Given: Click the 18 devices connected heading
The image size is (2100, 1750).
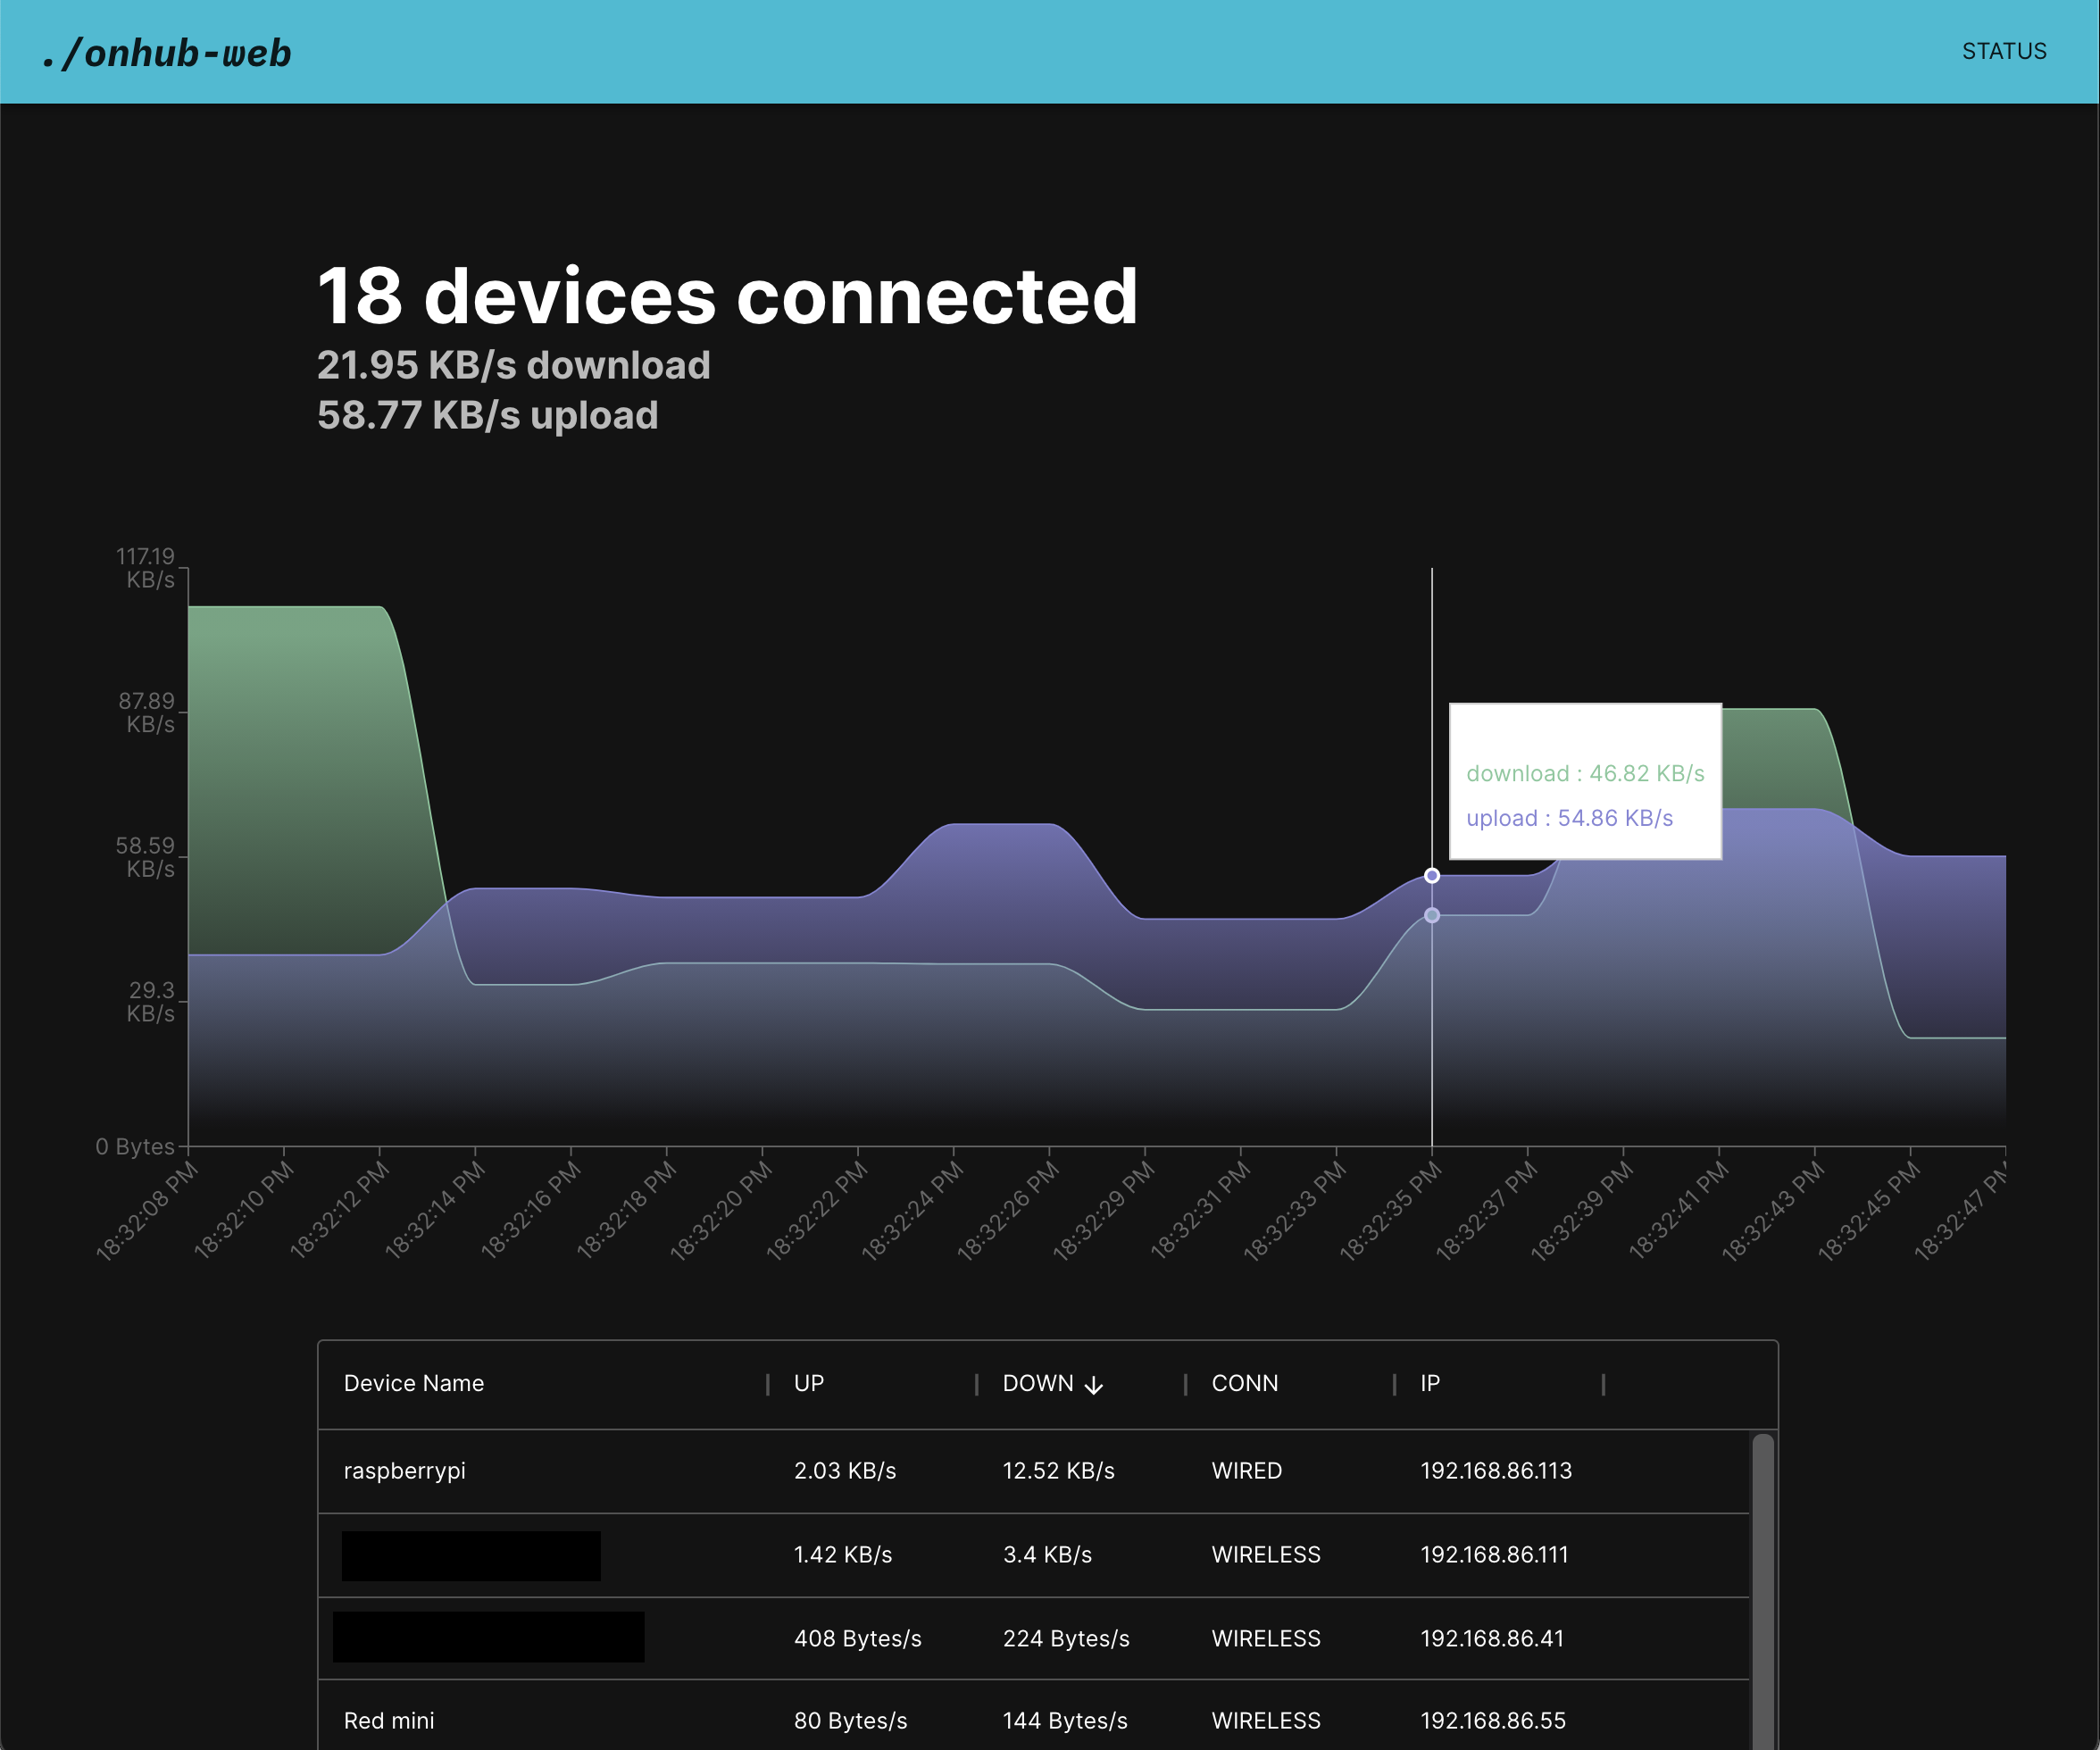Looking at the screenshot, I should [x=728, y=297].
